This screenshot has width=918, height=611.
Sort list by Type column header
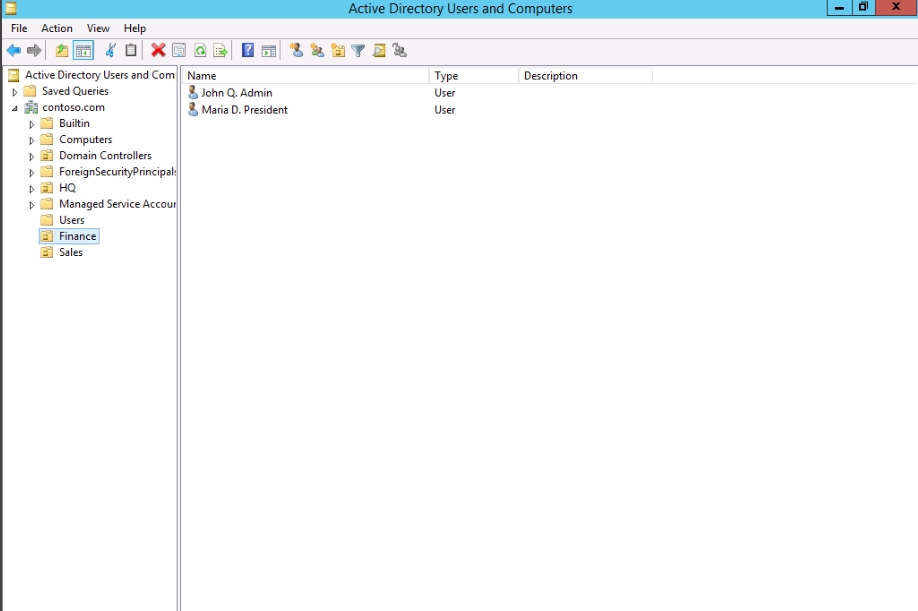coord(474,75)
